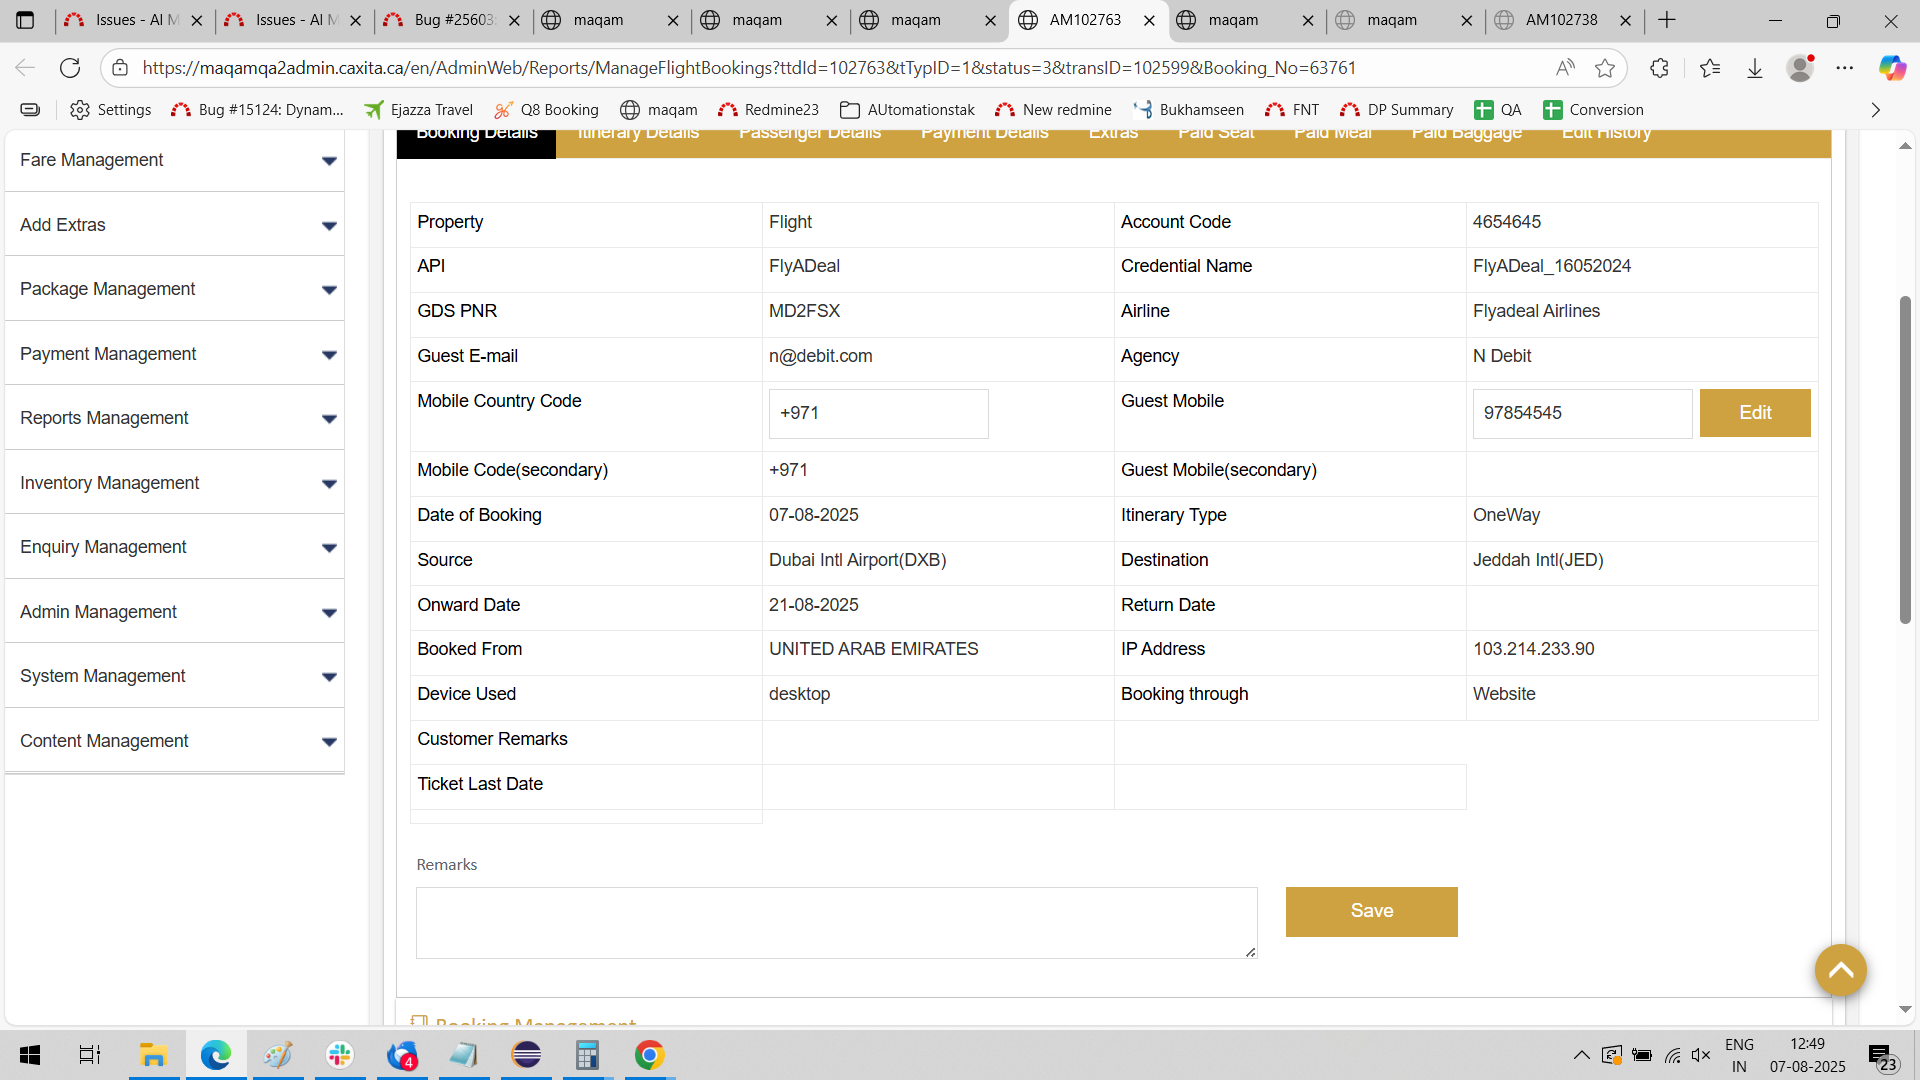Add page to favorites star icon
Image resolution: width=1920 pixels, height=1080 pixels.
1605,68
